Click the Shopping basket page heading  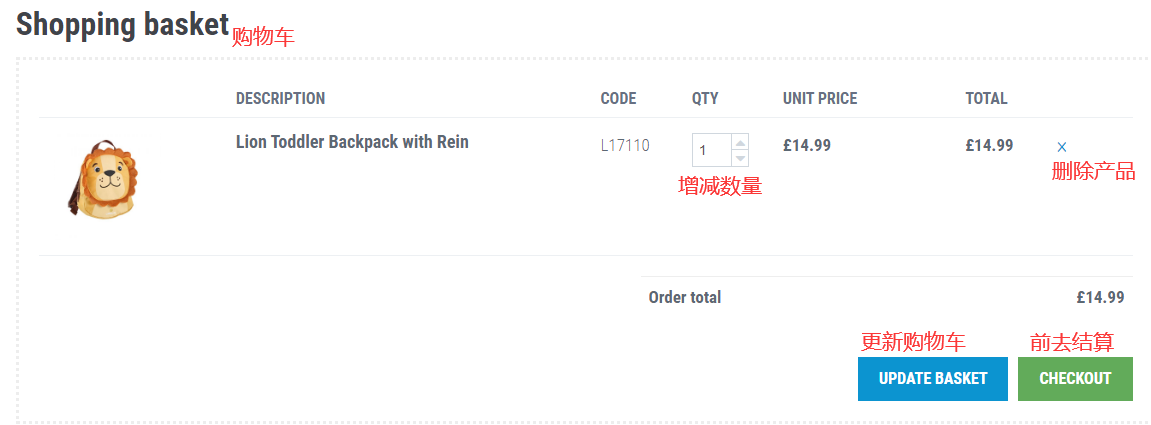pos(123,25)
